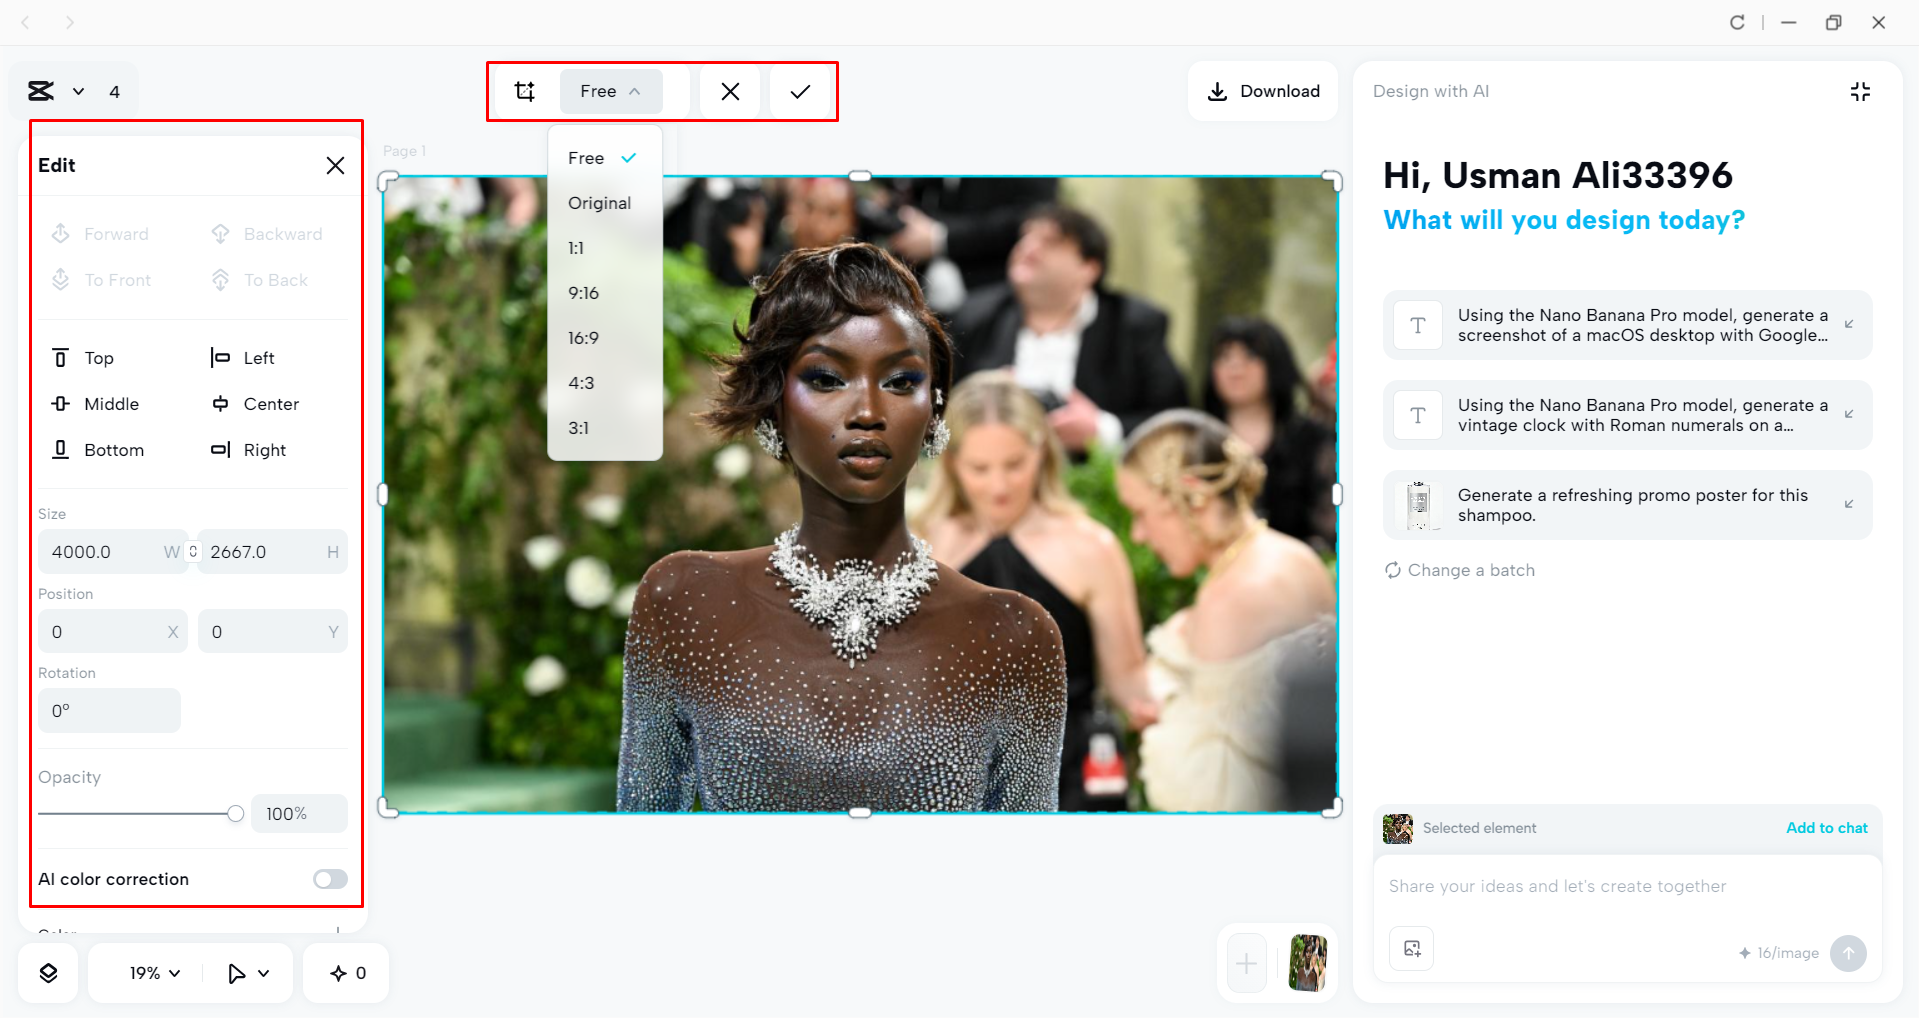The image size is (1919, 1018).
Task: Click the Y position field
Action: coord(273,632)
